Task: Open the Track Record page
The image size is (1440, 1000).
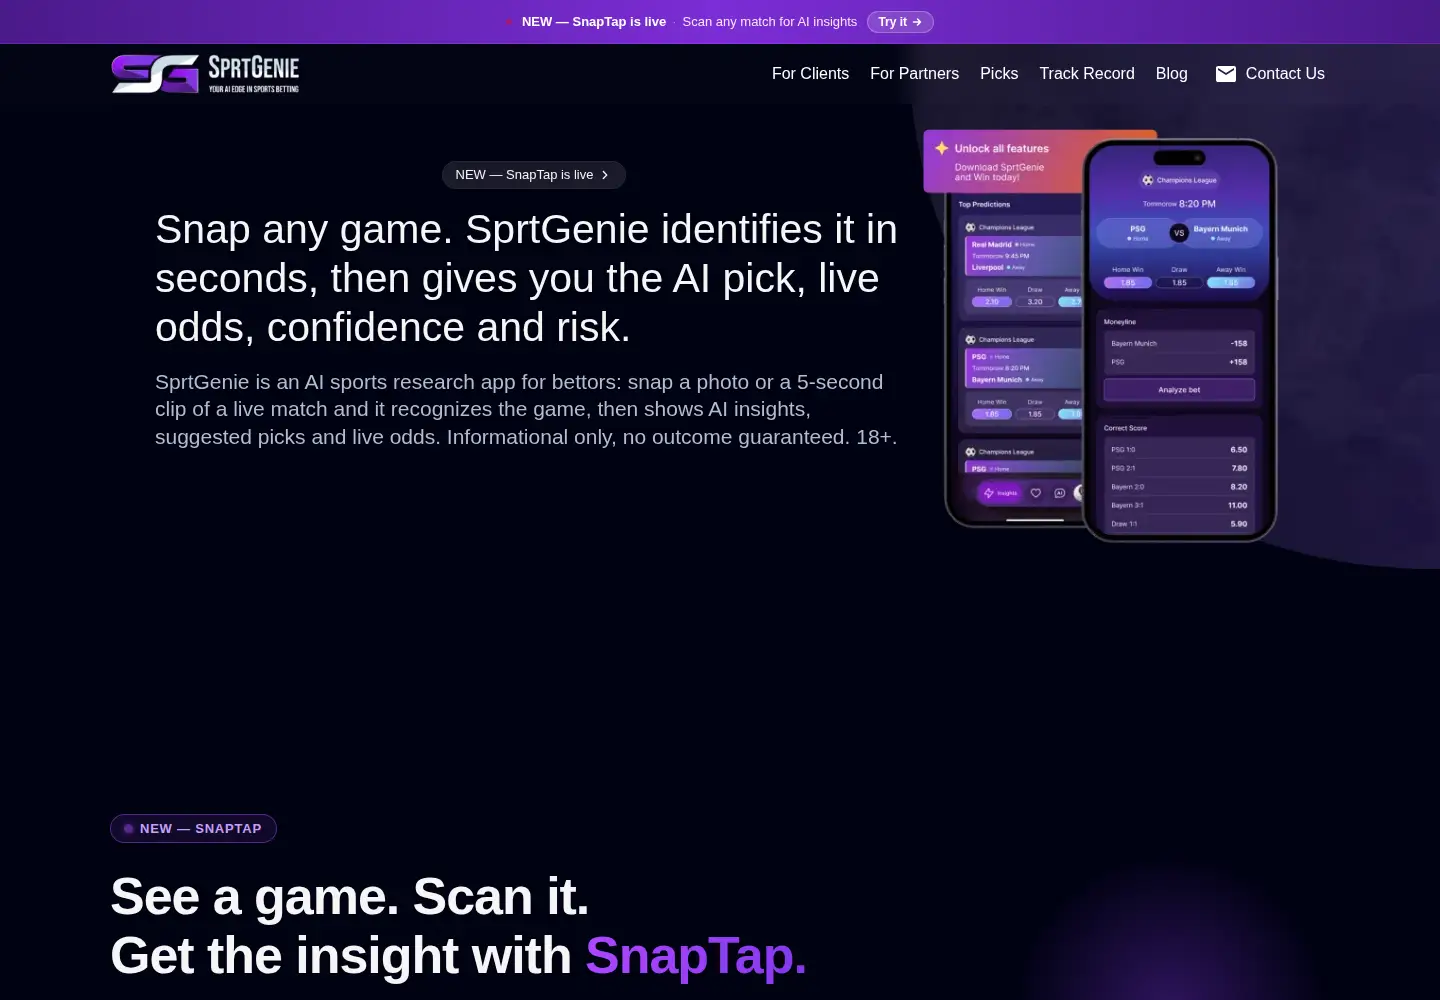Action: (1087, 74)
